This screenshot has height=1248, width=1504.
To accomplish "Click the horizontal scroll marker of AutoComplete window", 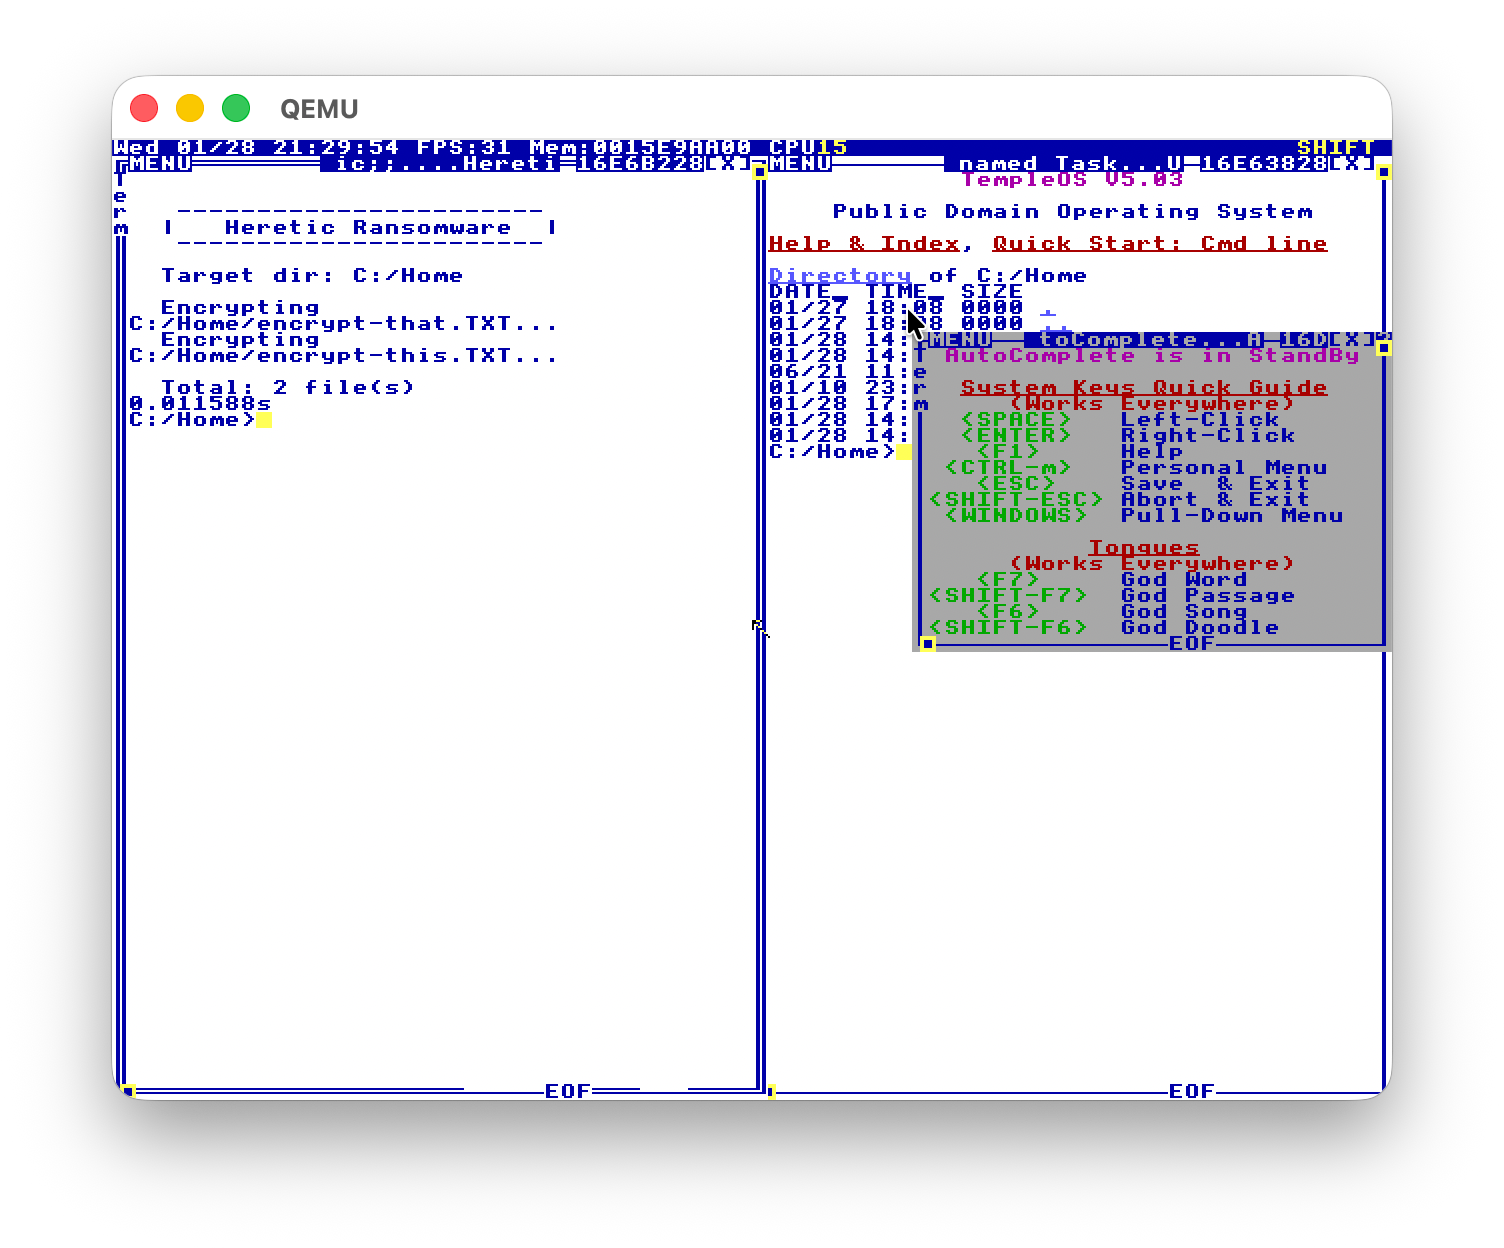I will pyautogui.click(x=928, y=644).
